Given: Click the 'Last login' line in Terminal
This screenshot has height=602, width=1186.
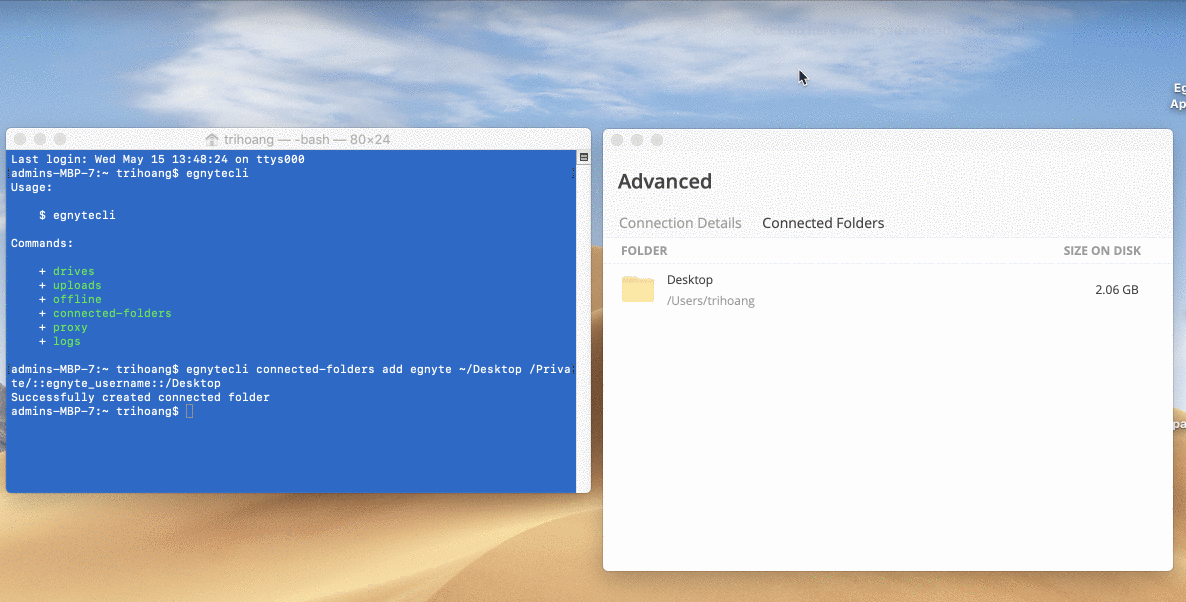Looking at the screenshot, I should (157, 160).
